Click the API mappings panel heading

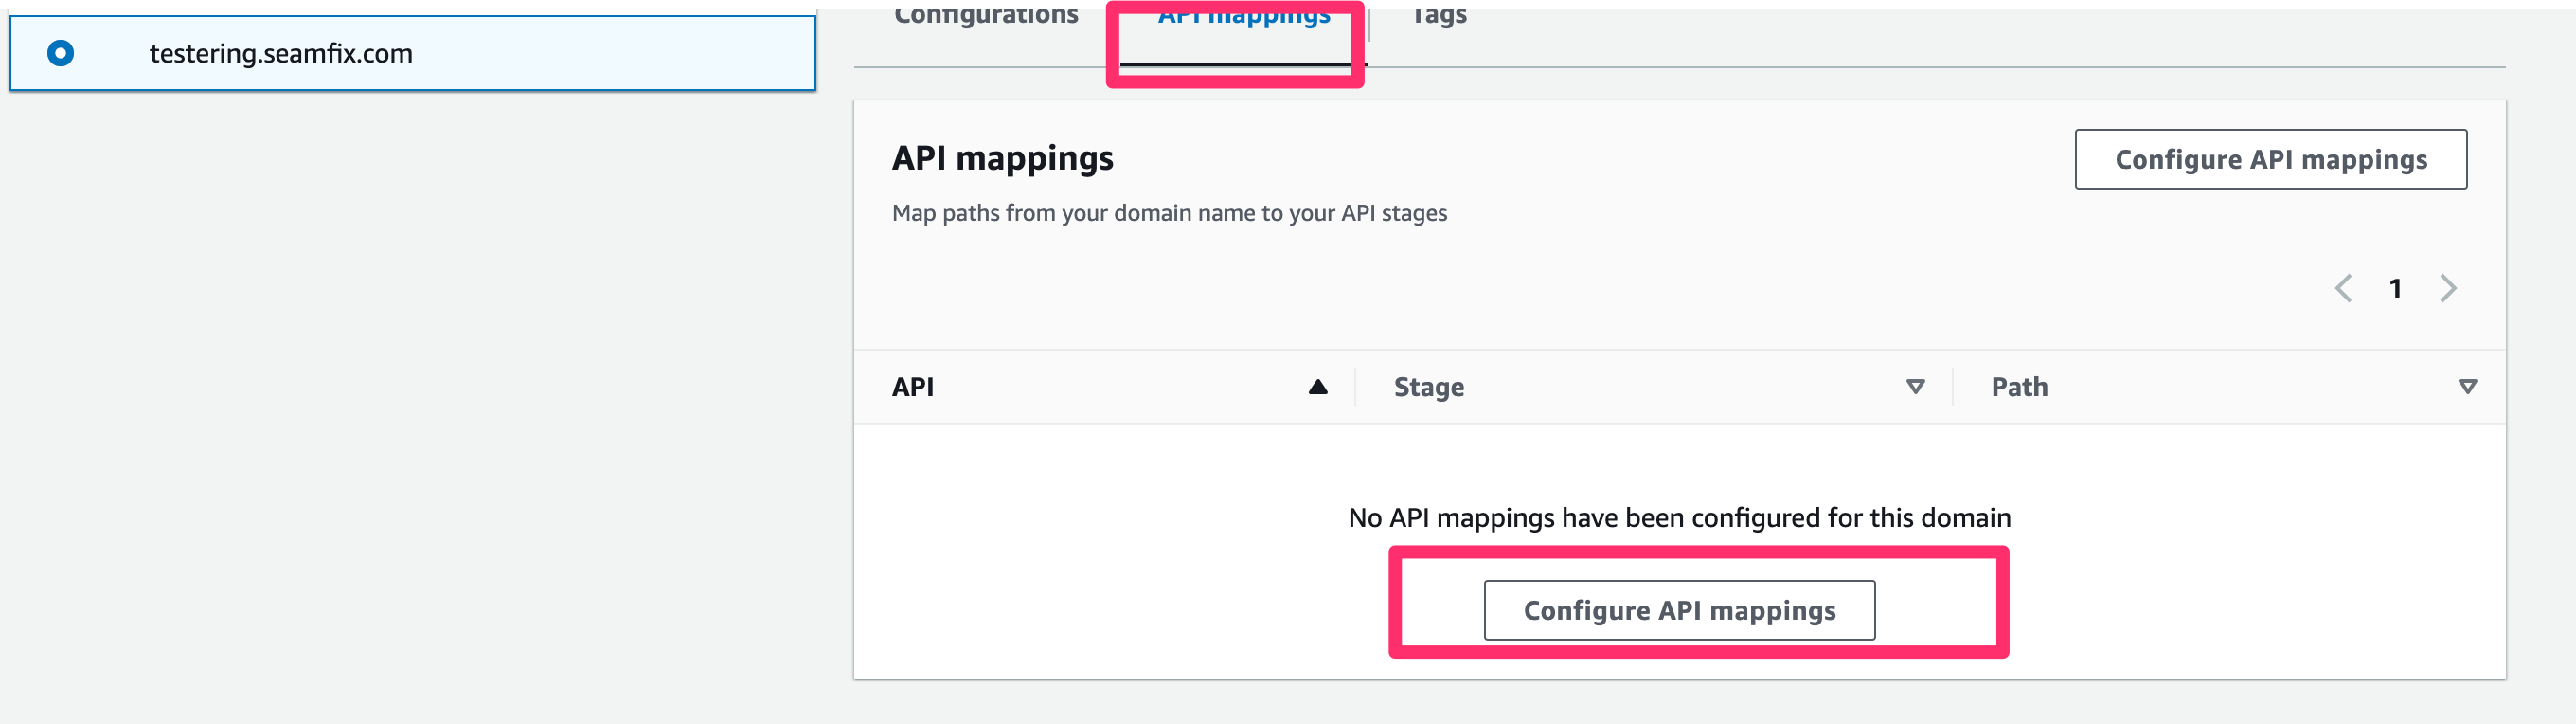click(1002, 158)
